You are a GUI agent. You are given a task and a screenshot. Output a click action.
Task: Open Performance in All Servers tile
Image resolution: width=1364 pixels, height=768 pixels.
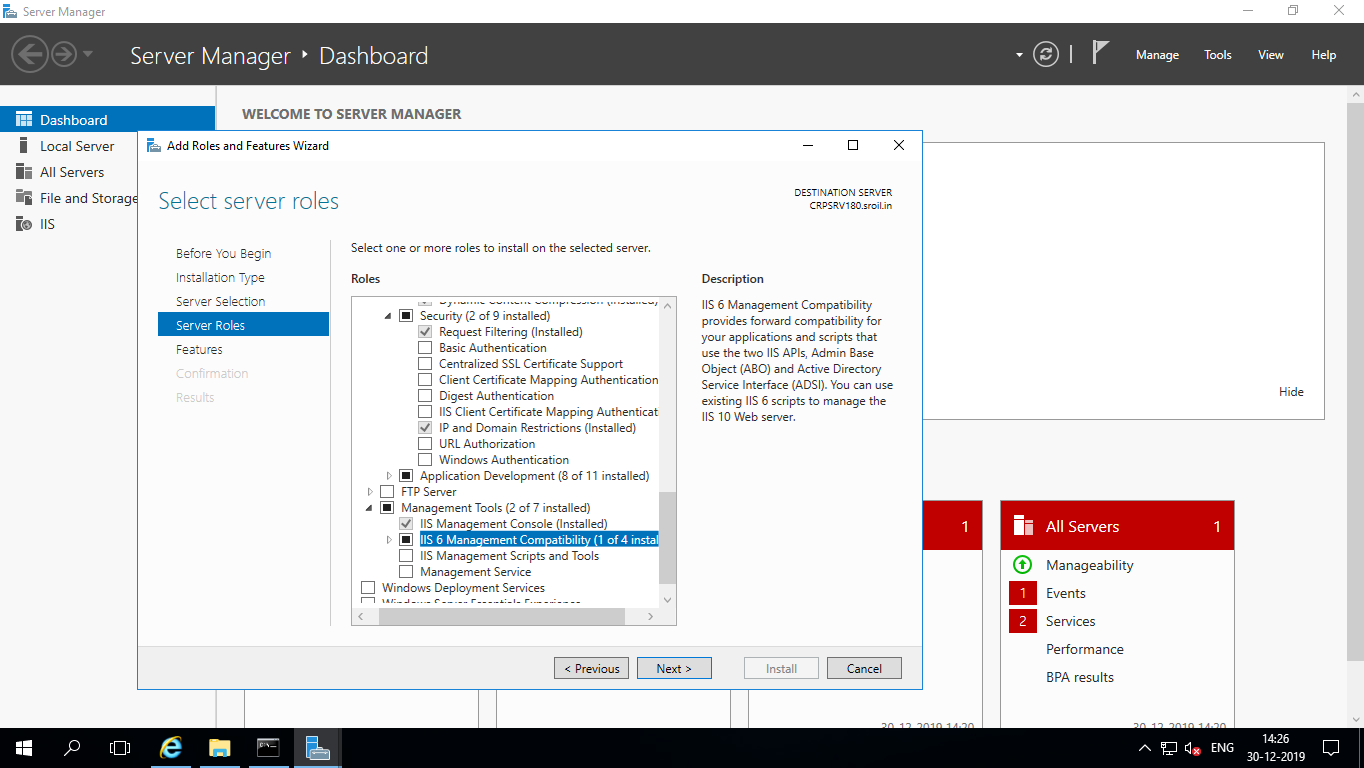(x=1085, y=649)
